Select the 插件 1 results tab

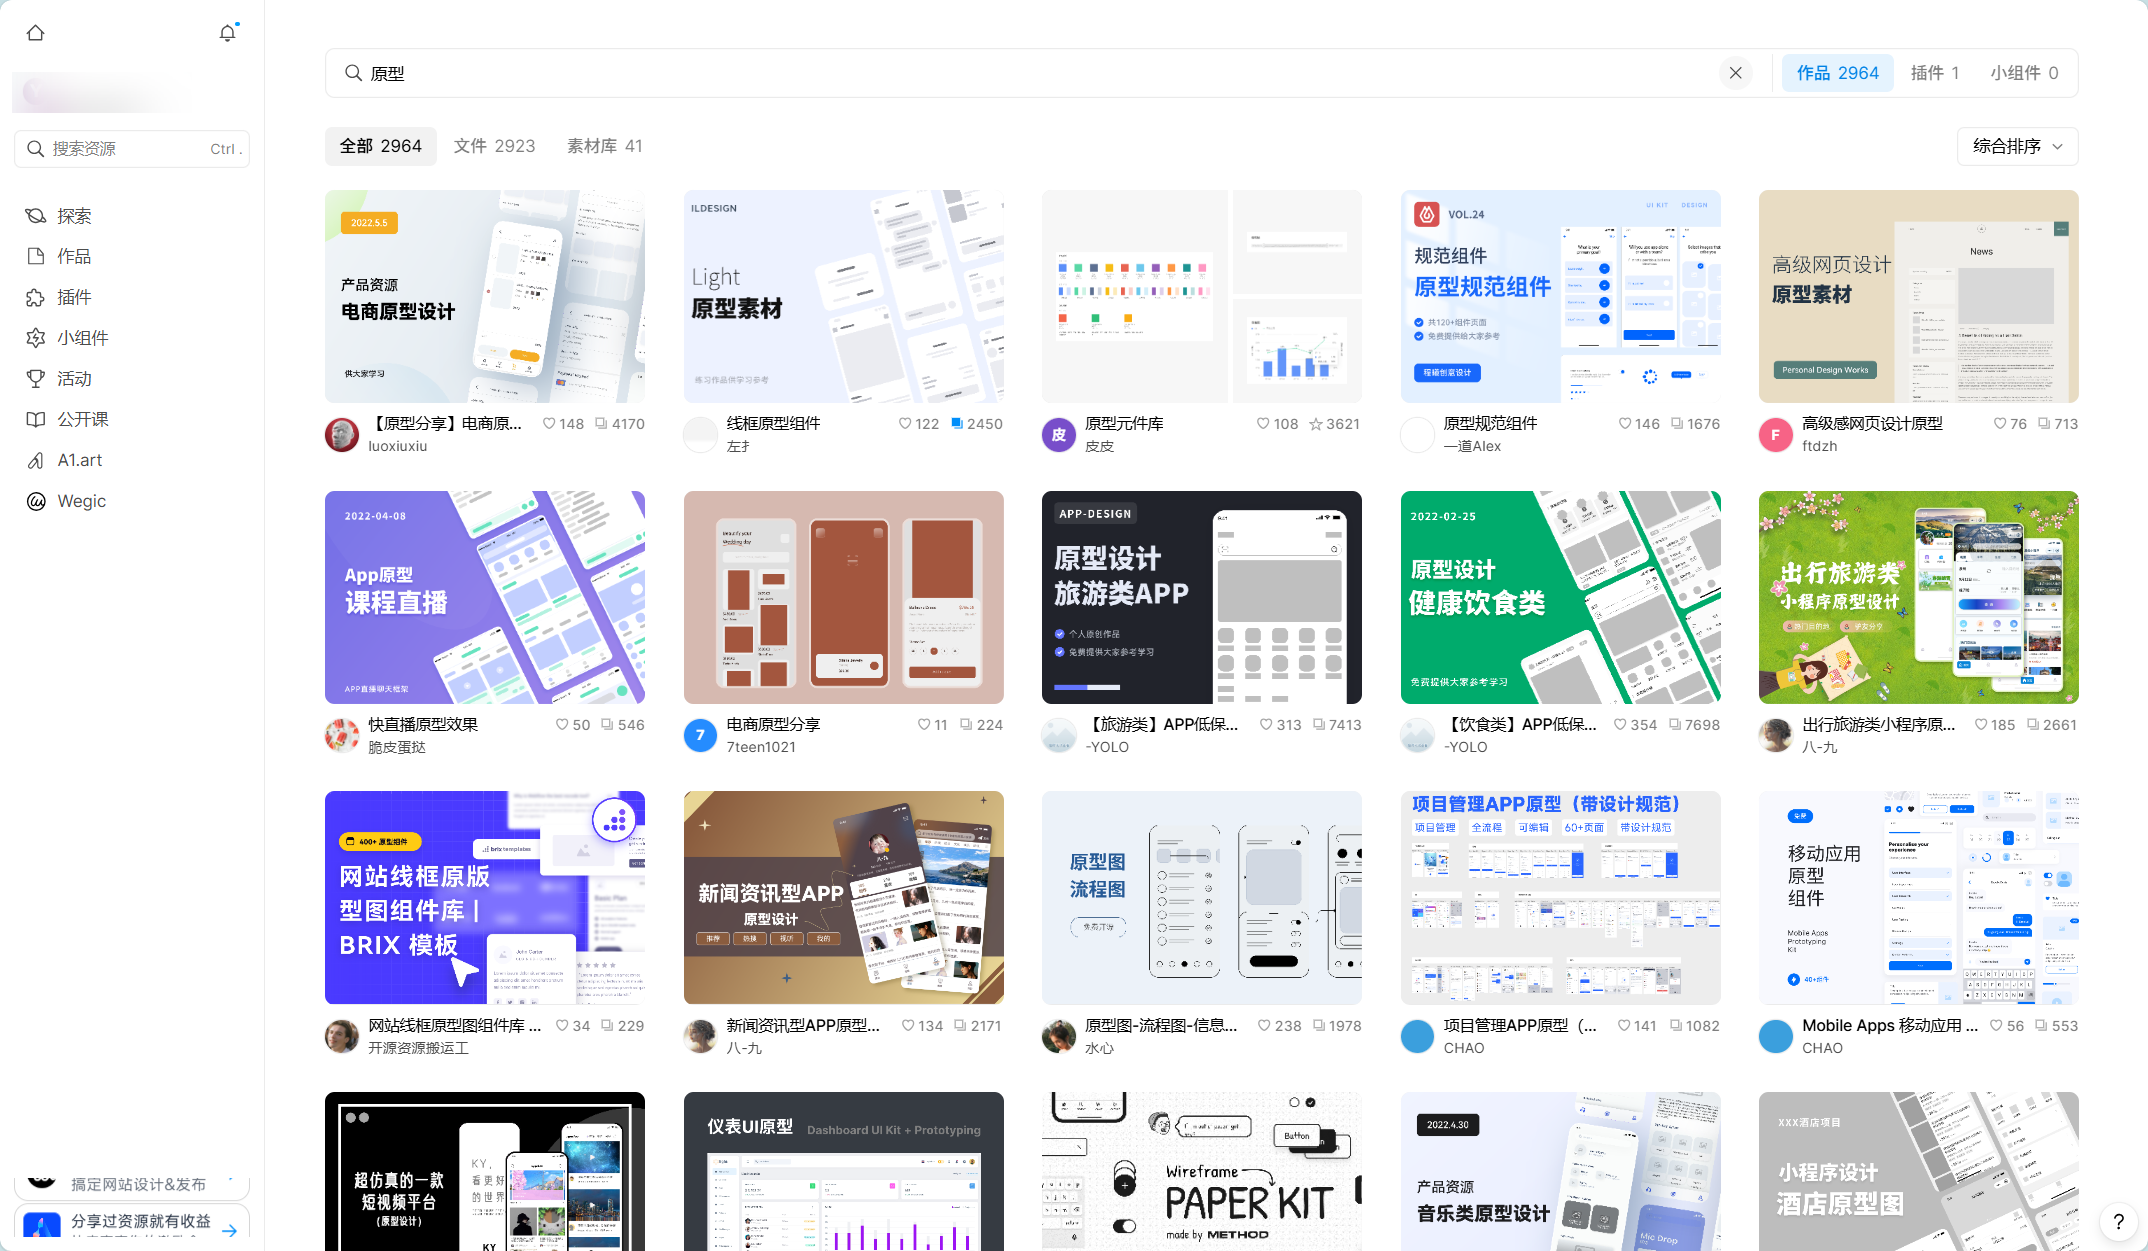(x=1934, y=73)
